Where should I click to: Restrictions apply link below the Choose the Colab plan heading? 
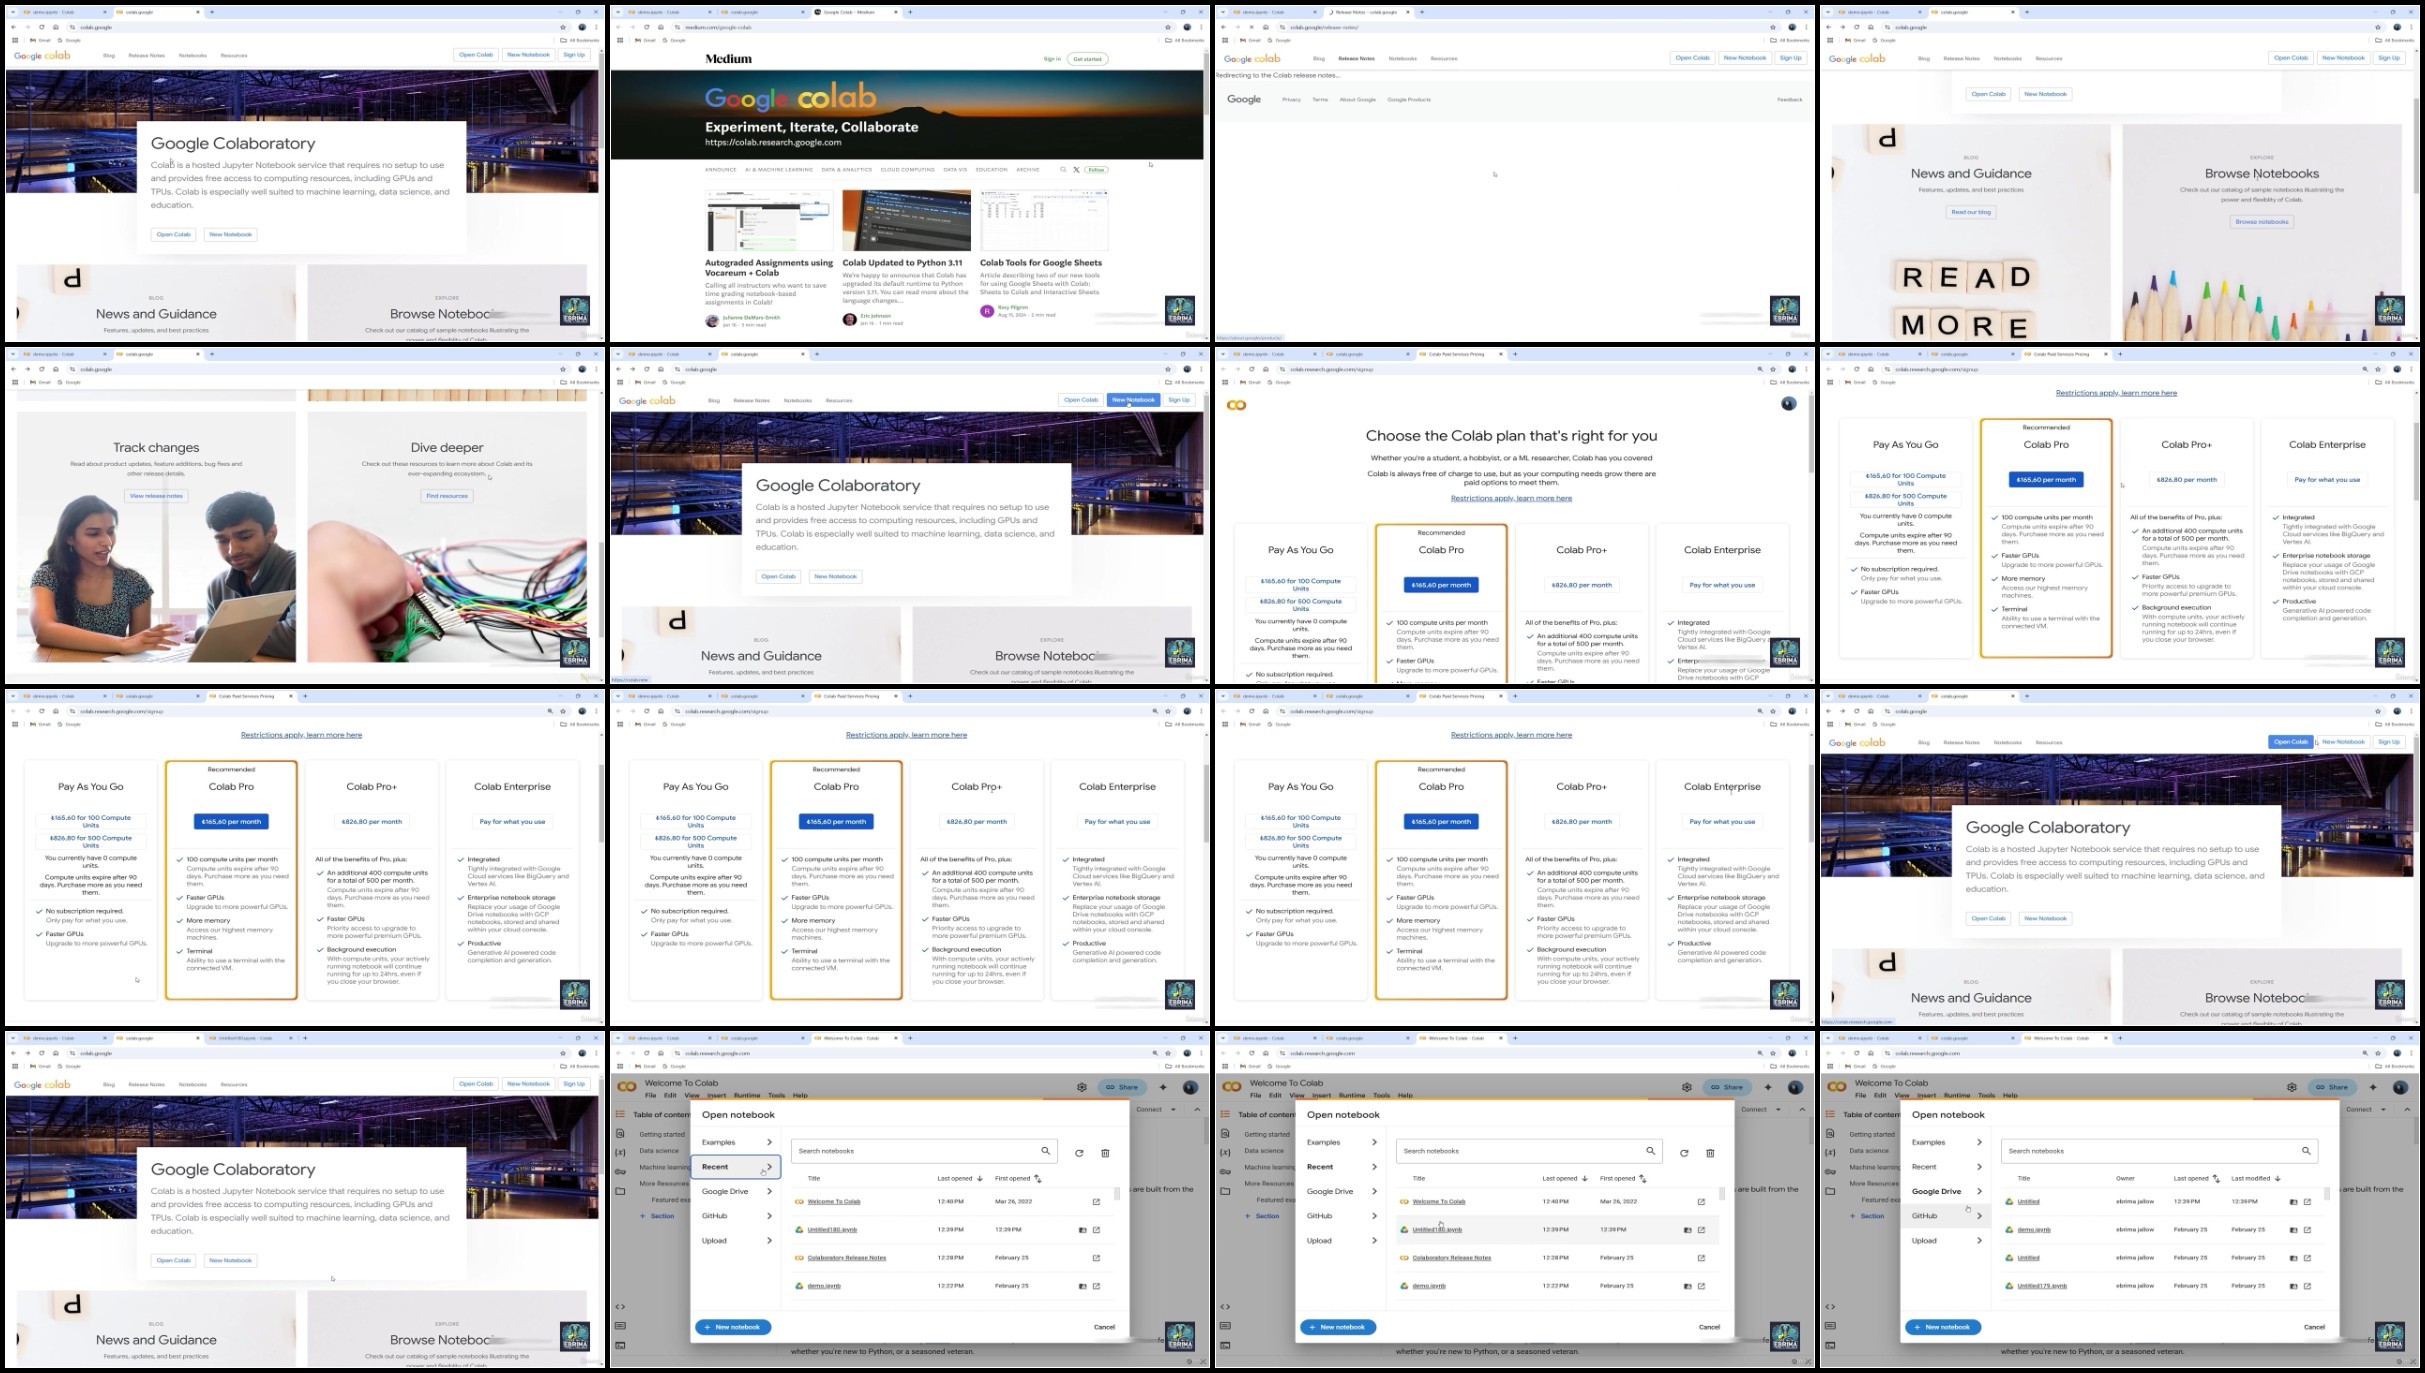point(1511,498)
